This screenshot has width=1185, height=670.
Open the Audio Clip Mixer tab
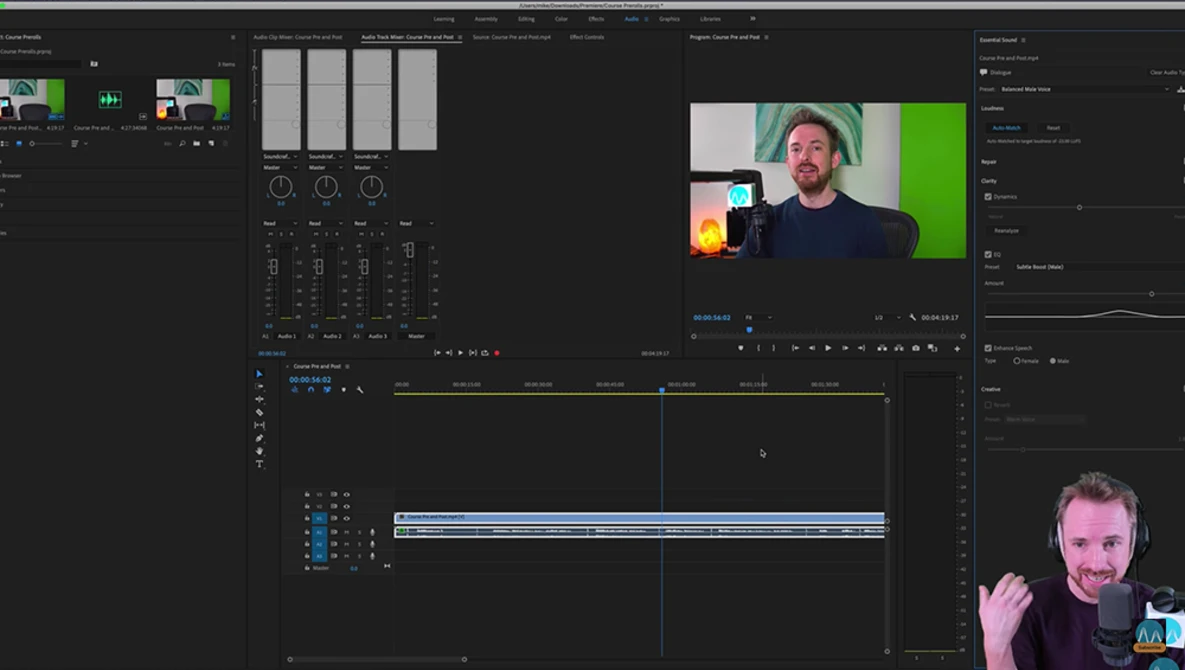[x=298, y=37]
